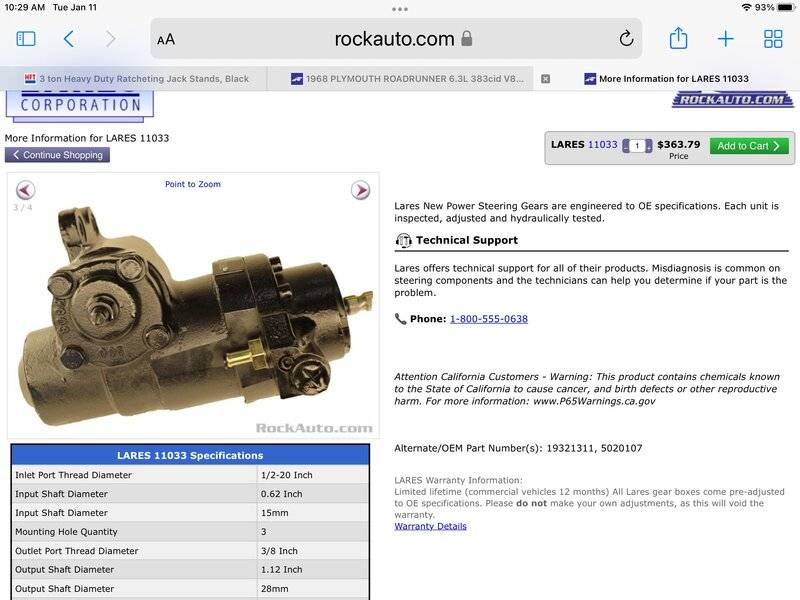
Task: Open the Warranty Details link
Action: [x=430, y=526]
